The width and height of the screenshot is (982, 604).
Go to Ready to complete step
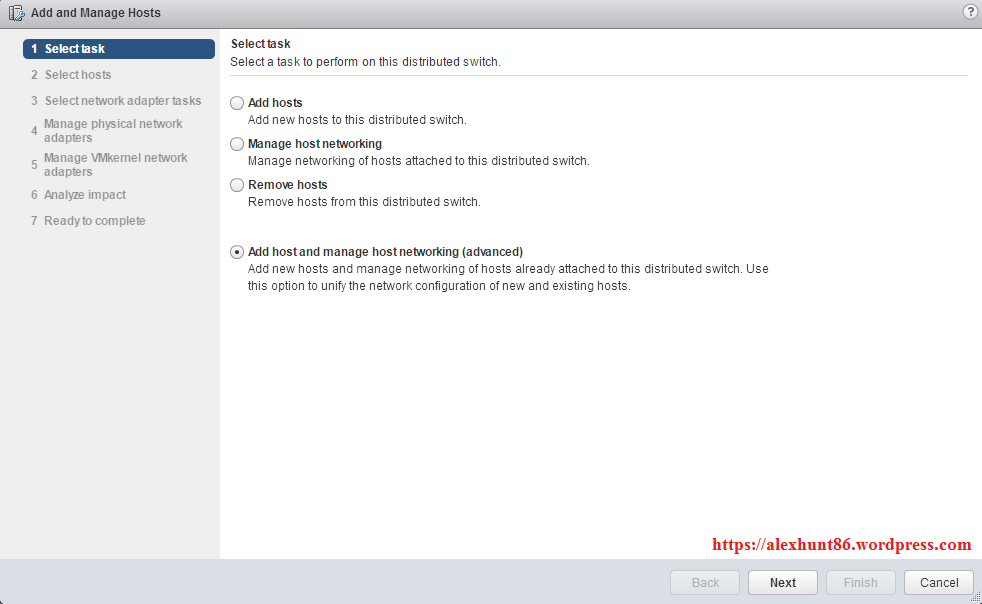click(94, 221)
